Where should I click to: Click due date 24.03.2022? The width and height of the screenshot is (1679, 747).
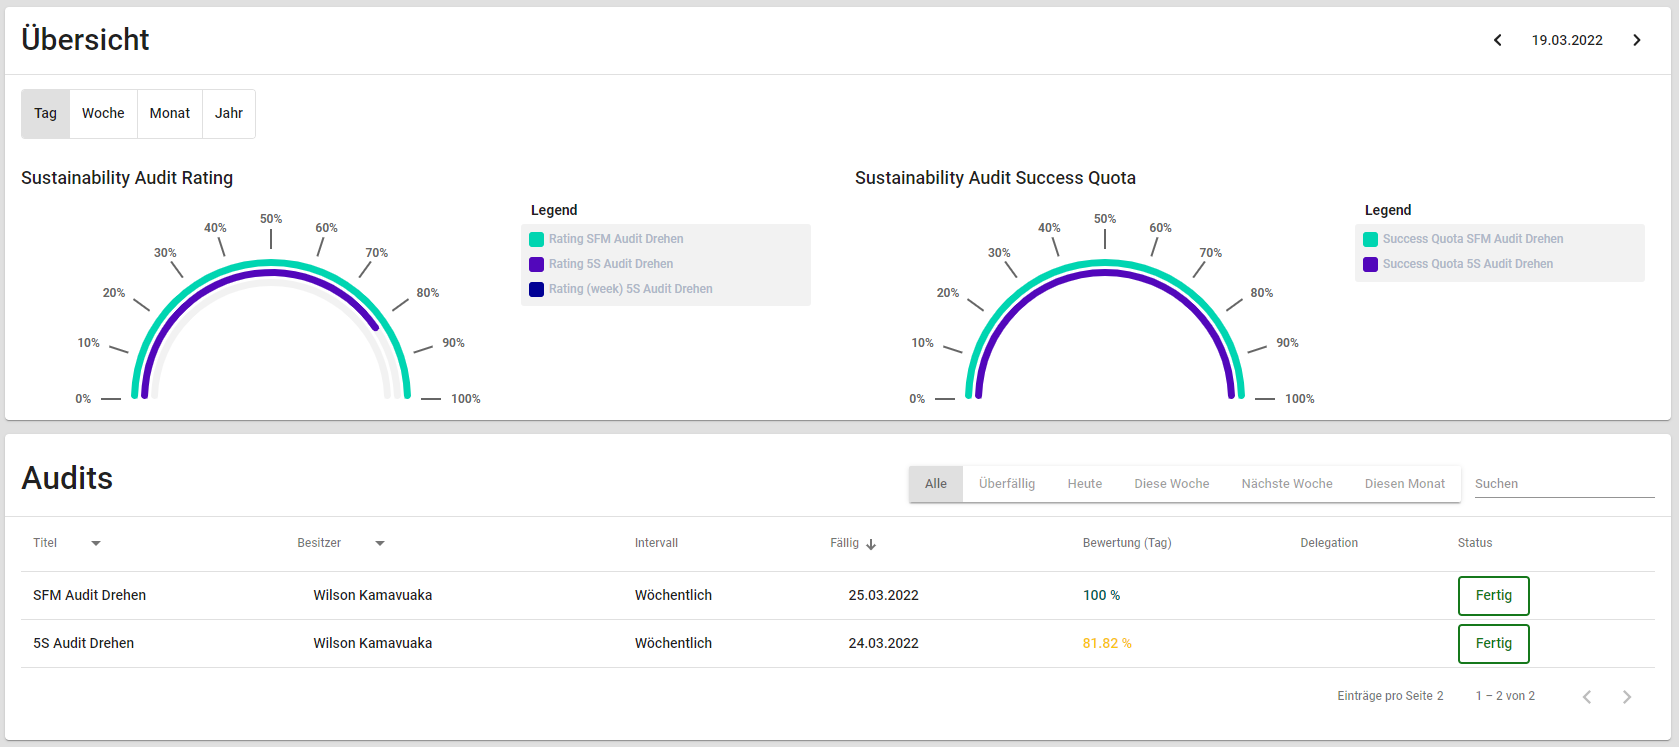(x=883, y=643)
